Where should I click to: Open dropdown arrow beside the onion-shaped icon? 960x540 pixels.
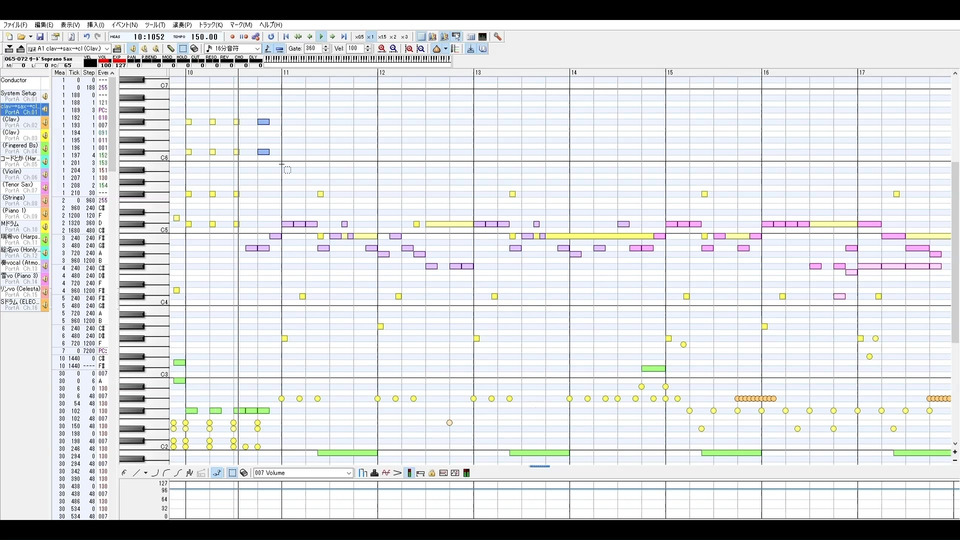(x=445, y=48)
